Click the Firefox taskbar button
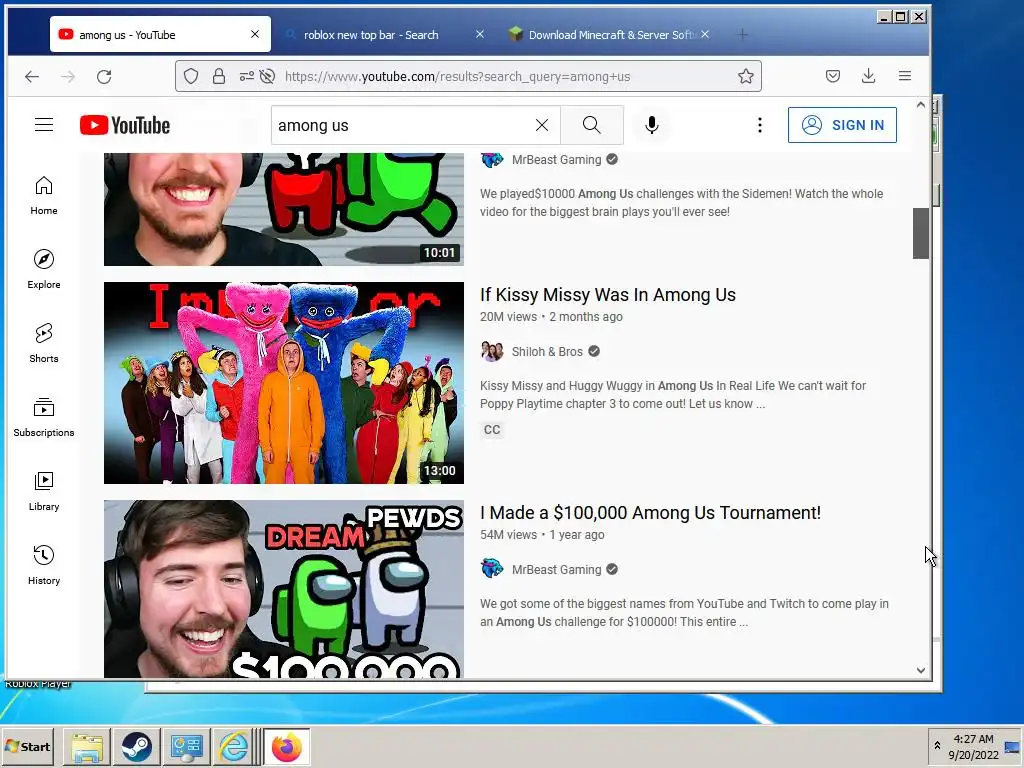 (286, 747)
